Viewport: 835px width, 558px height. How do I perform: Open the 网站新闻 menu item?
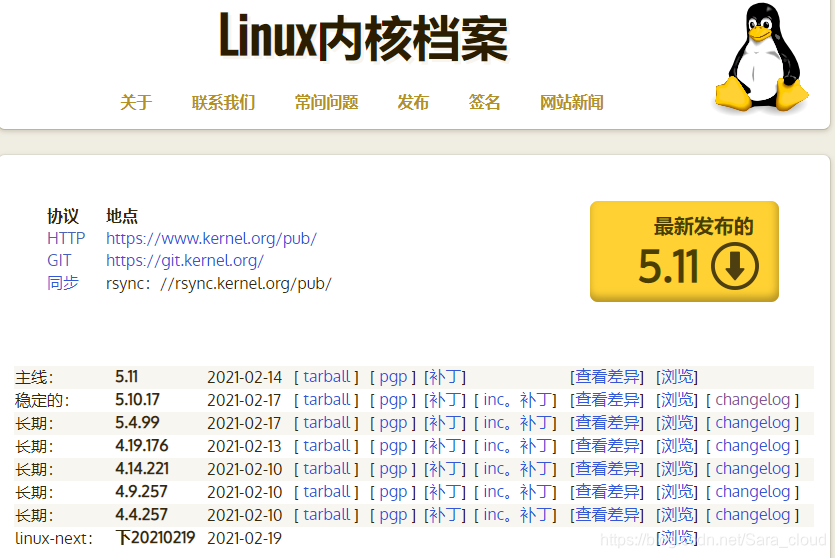point(571,102)
